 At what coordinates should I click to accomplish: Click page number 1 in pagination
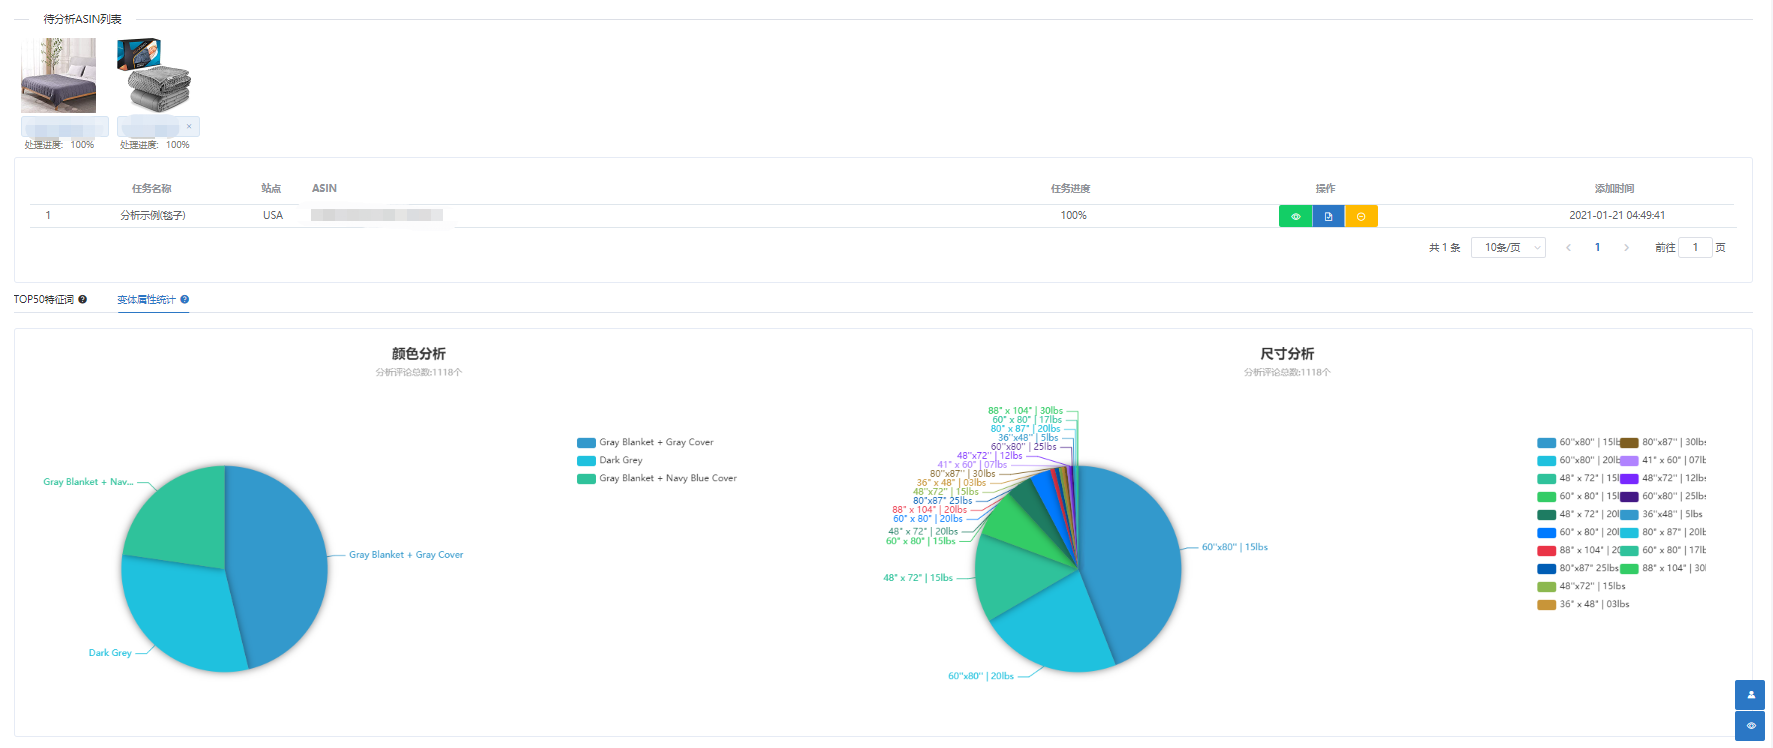point(1597,247)
